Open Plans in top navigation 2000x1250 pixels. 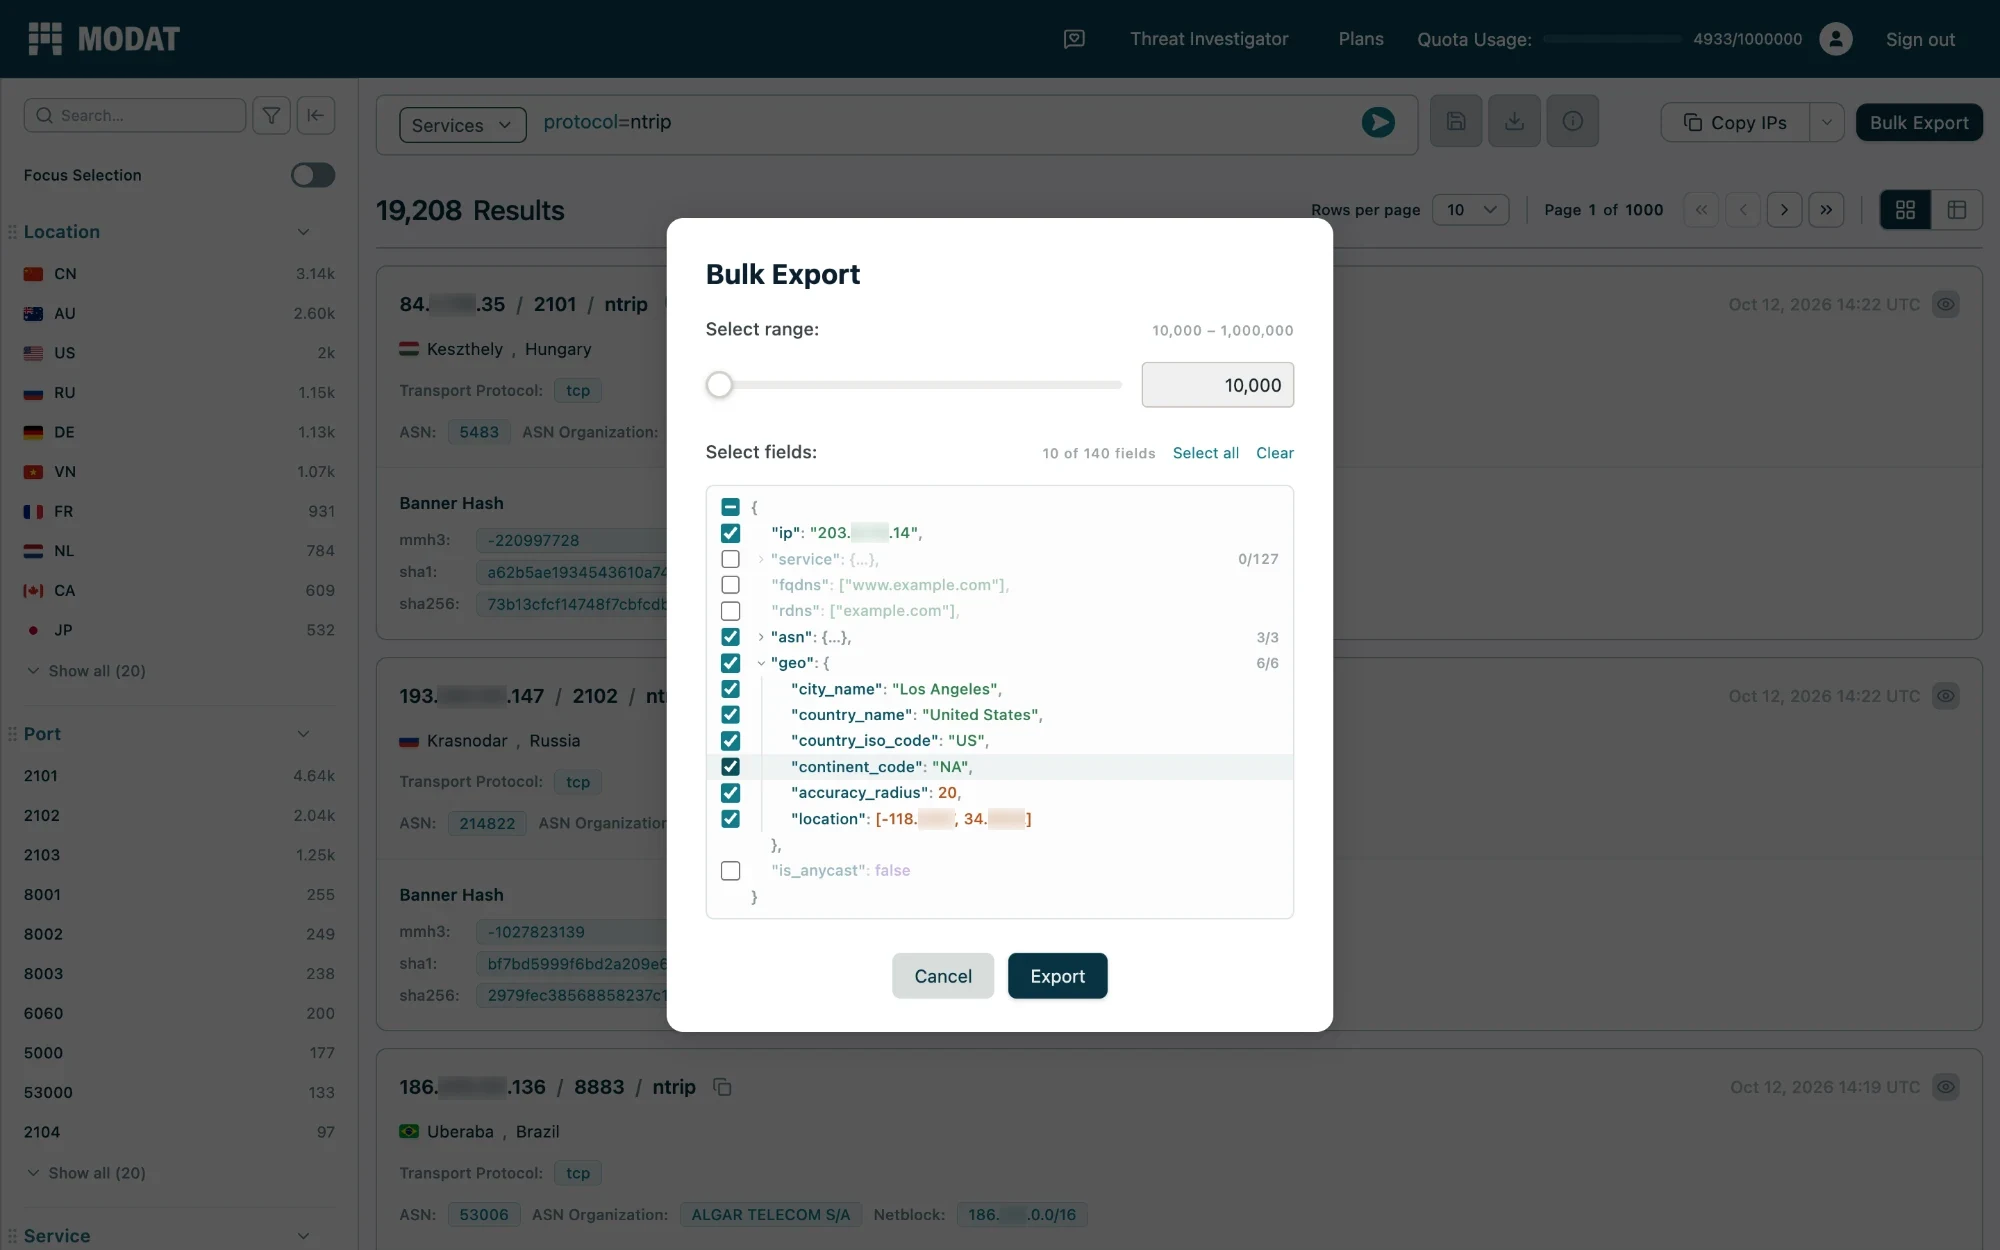[x=1361, y=39]
